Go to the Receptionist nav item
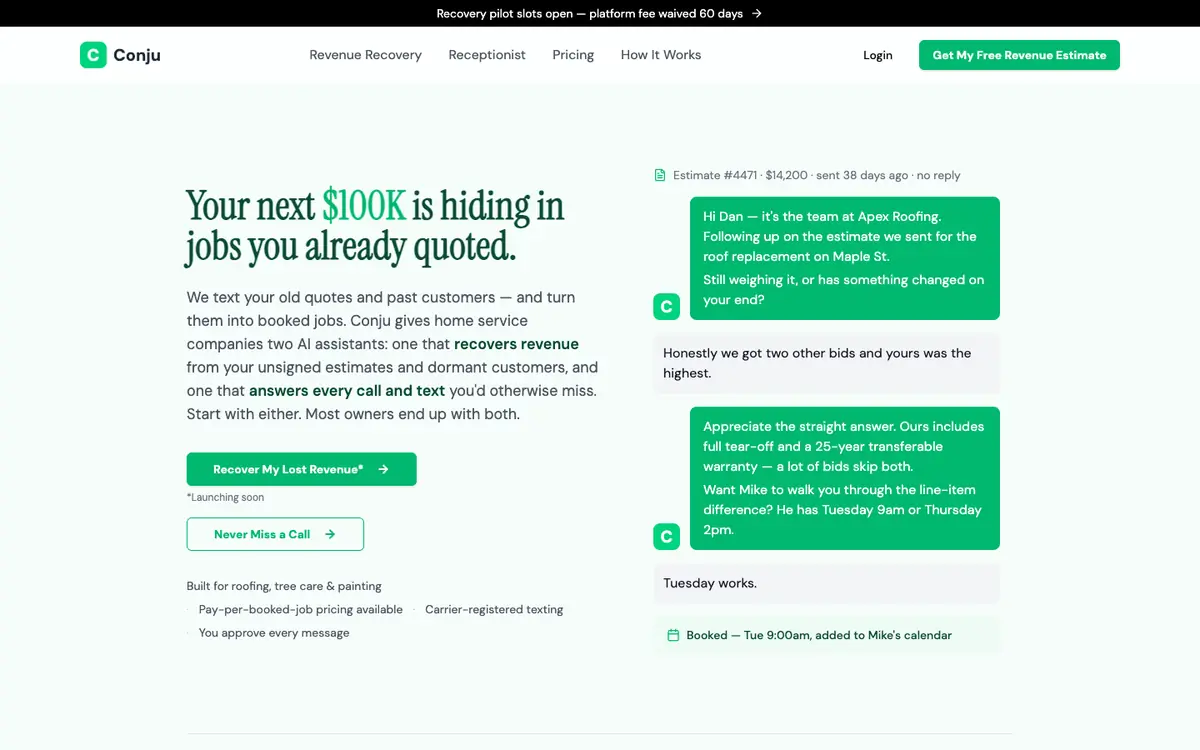Image resolution: width=1200 pixels, height=750 pixels. [487, 55]
